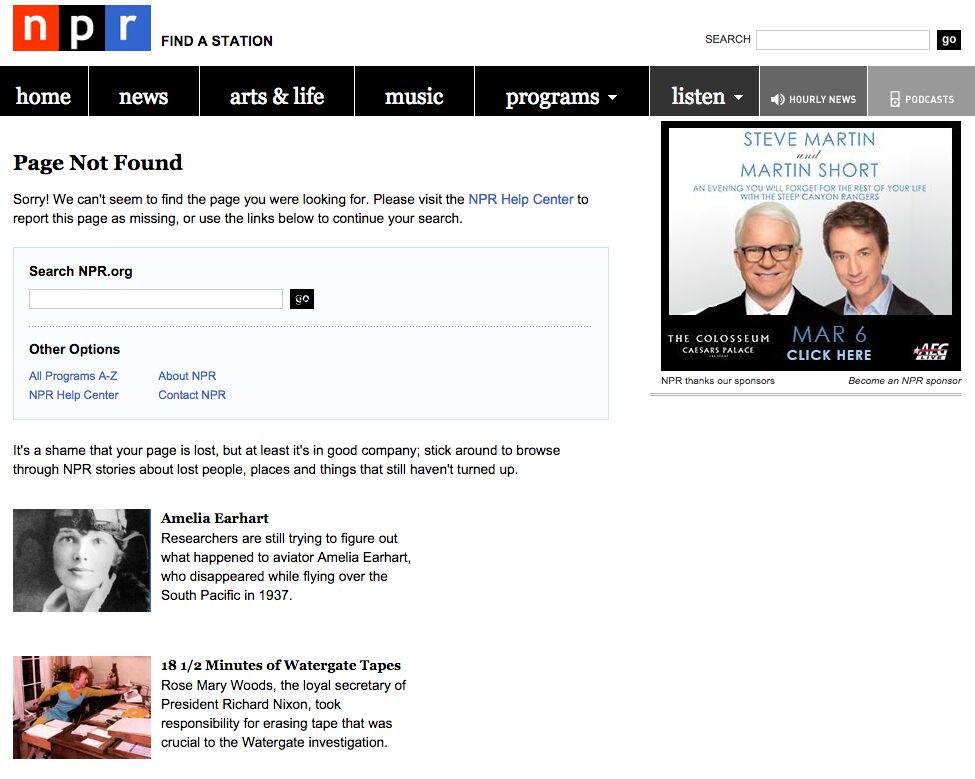This screenshot has height=779, width=975.
Task: Open the listen dropdown menu
Action: 704,97
